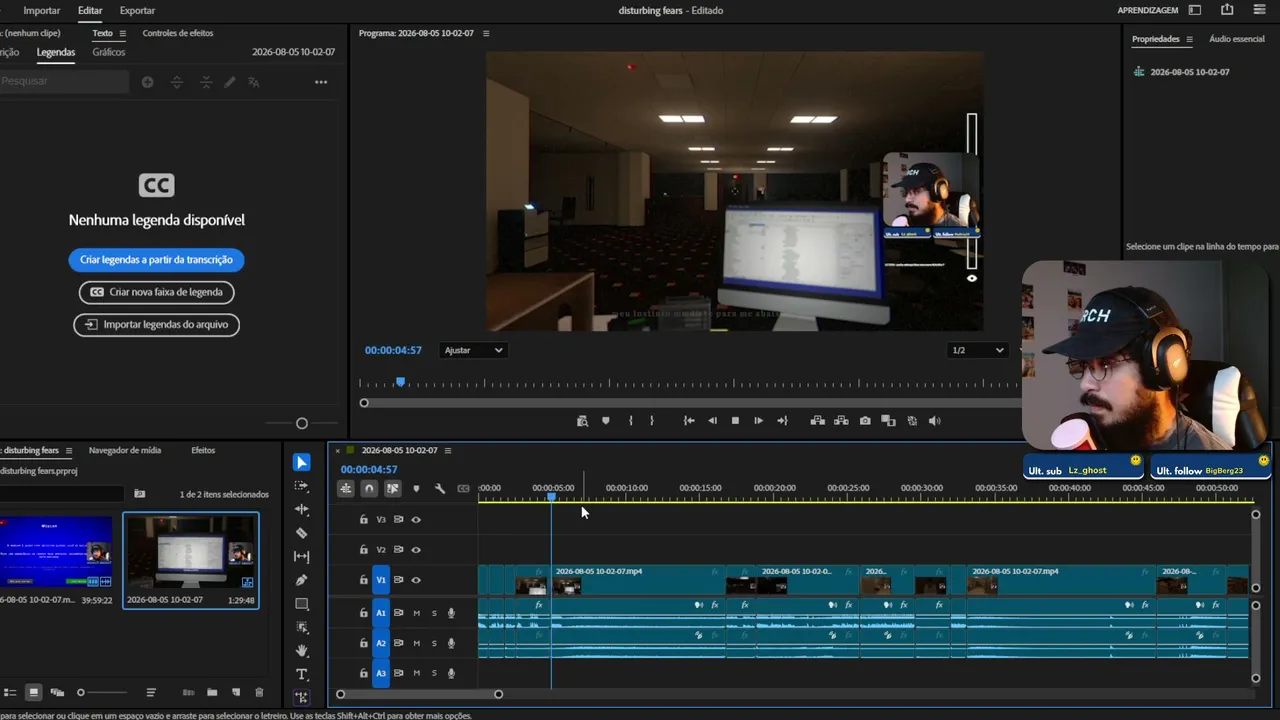This screenshot has width=1280, height=720.
Task: Select the Hand tool
Action: 302,651
